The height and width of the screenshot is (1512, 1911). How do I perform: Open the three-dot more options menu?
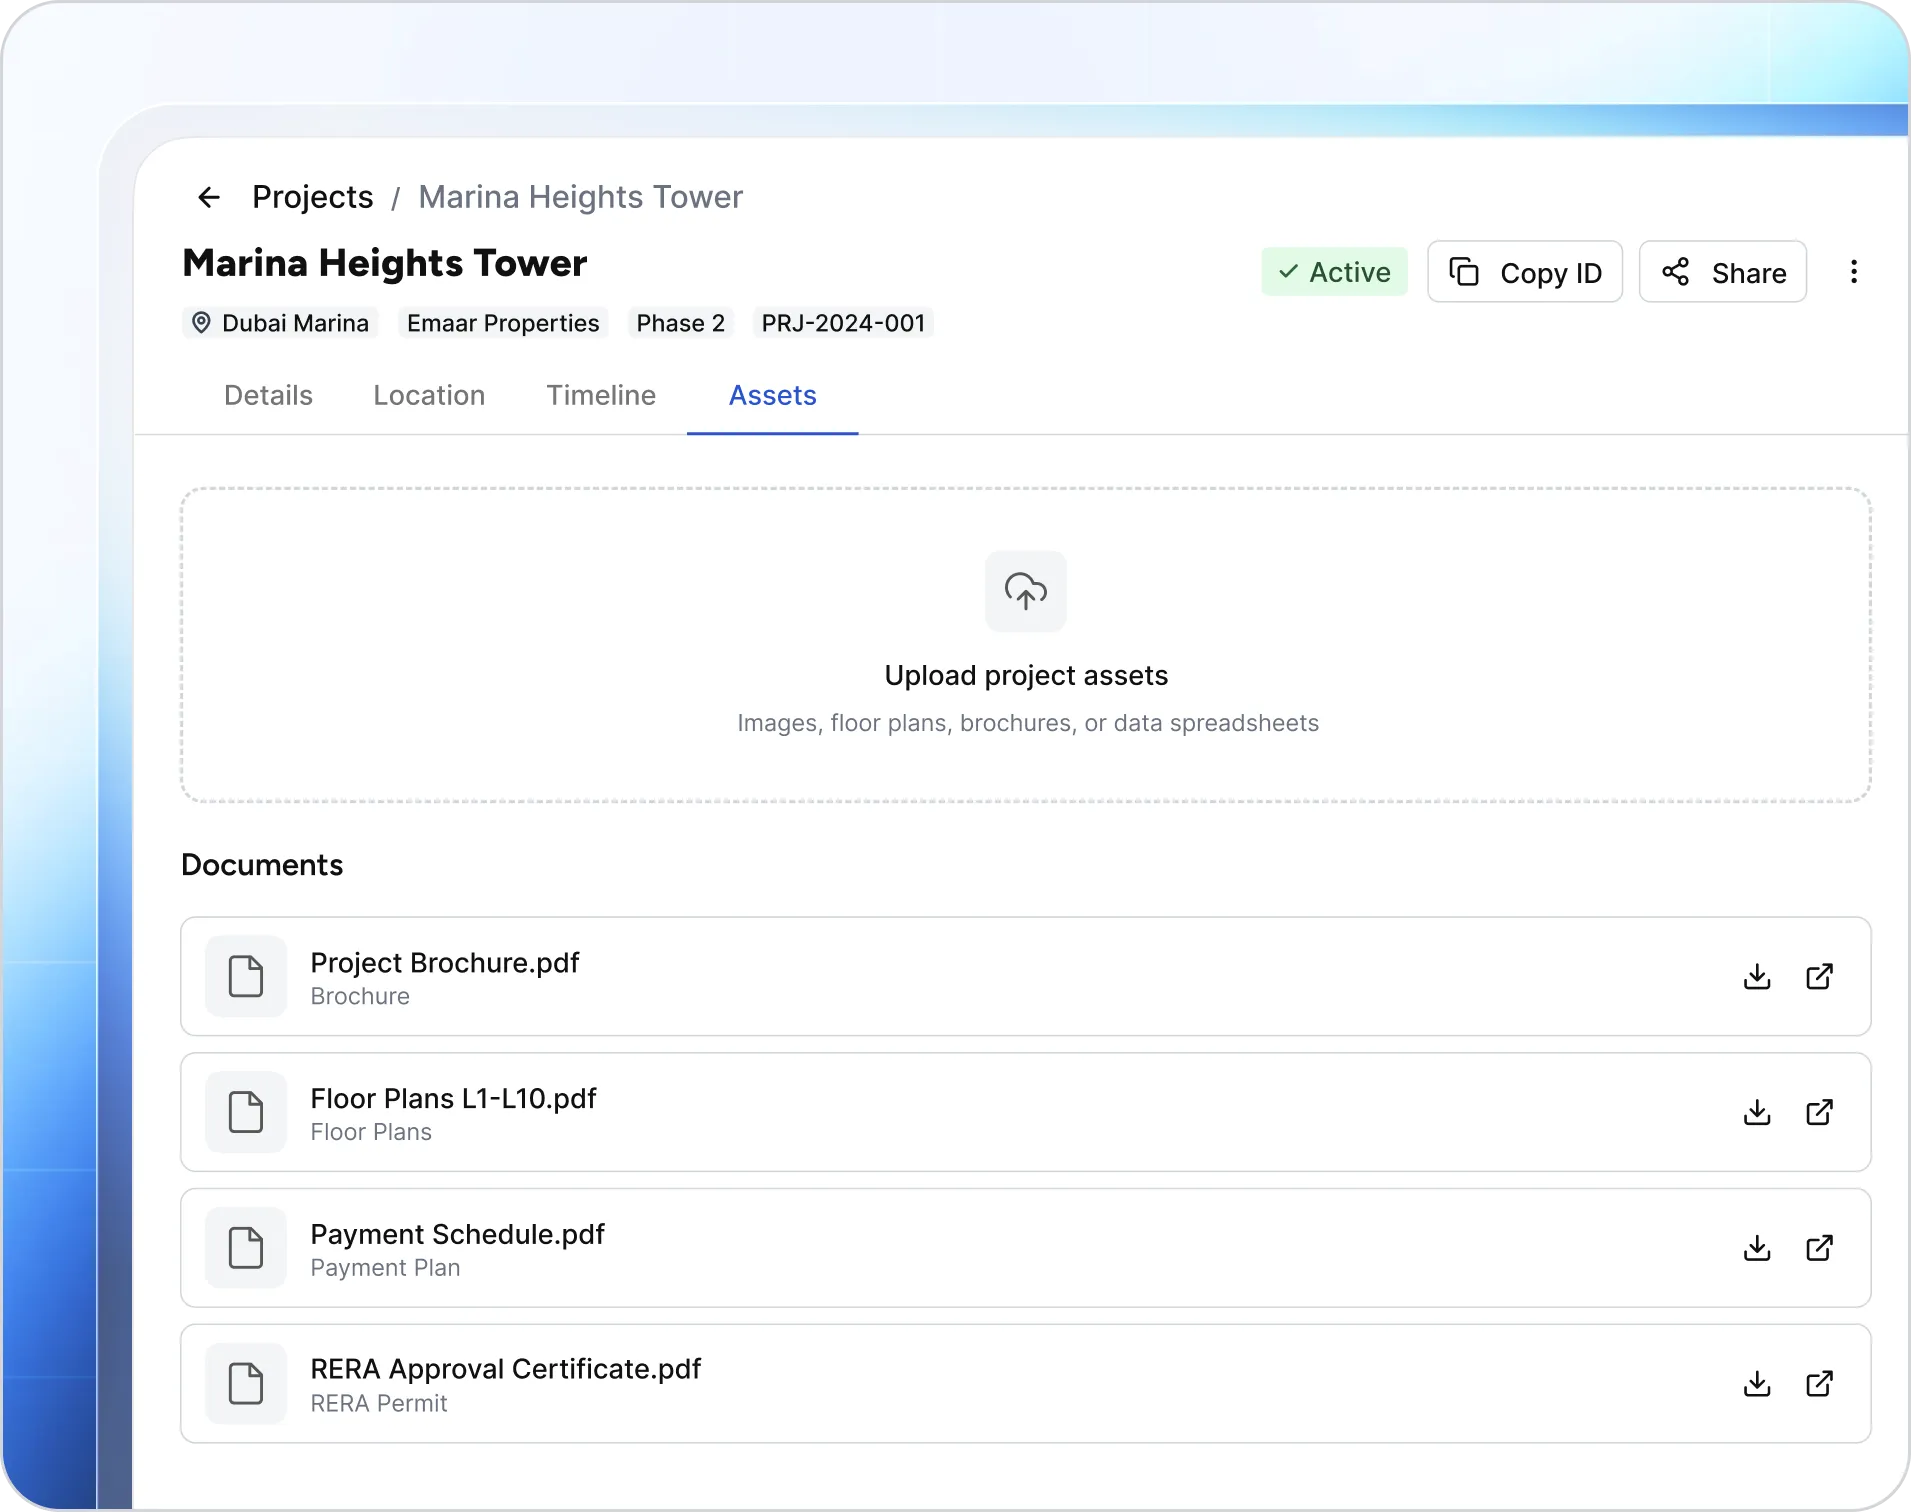click(1854, 272)
